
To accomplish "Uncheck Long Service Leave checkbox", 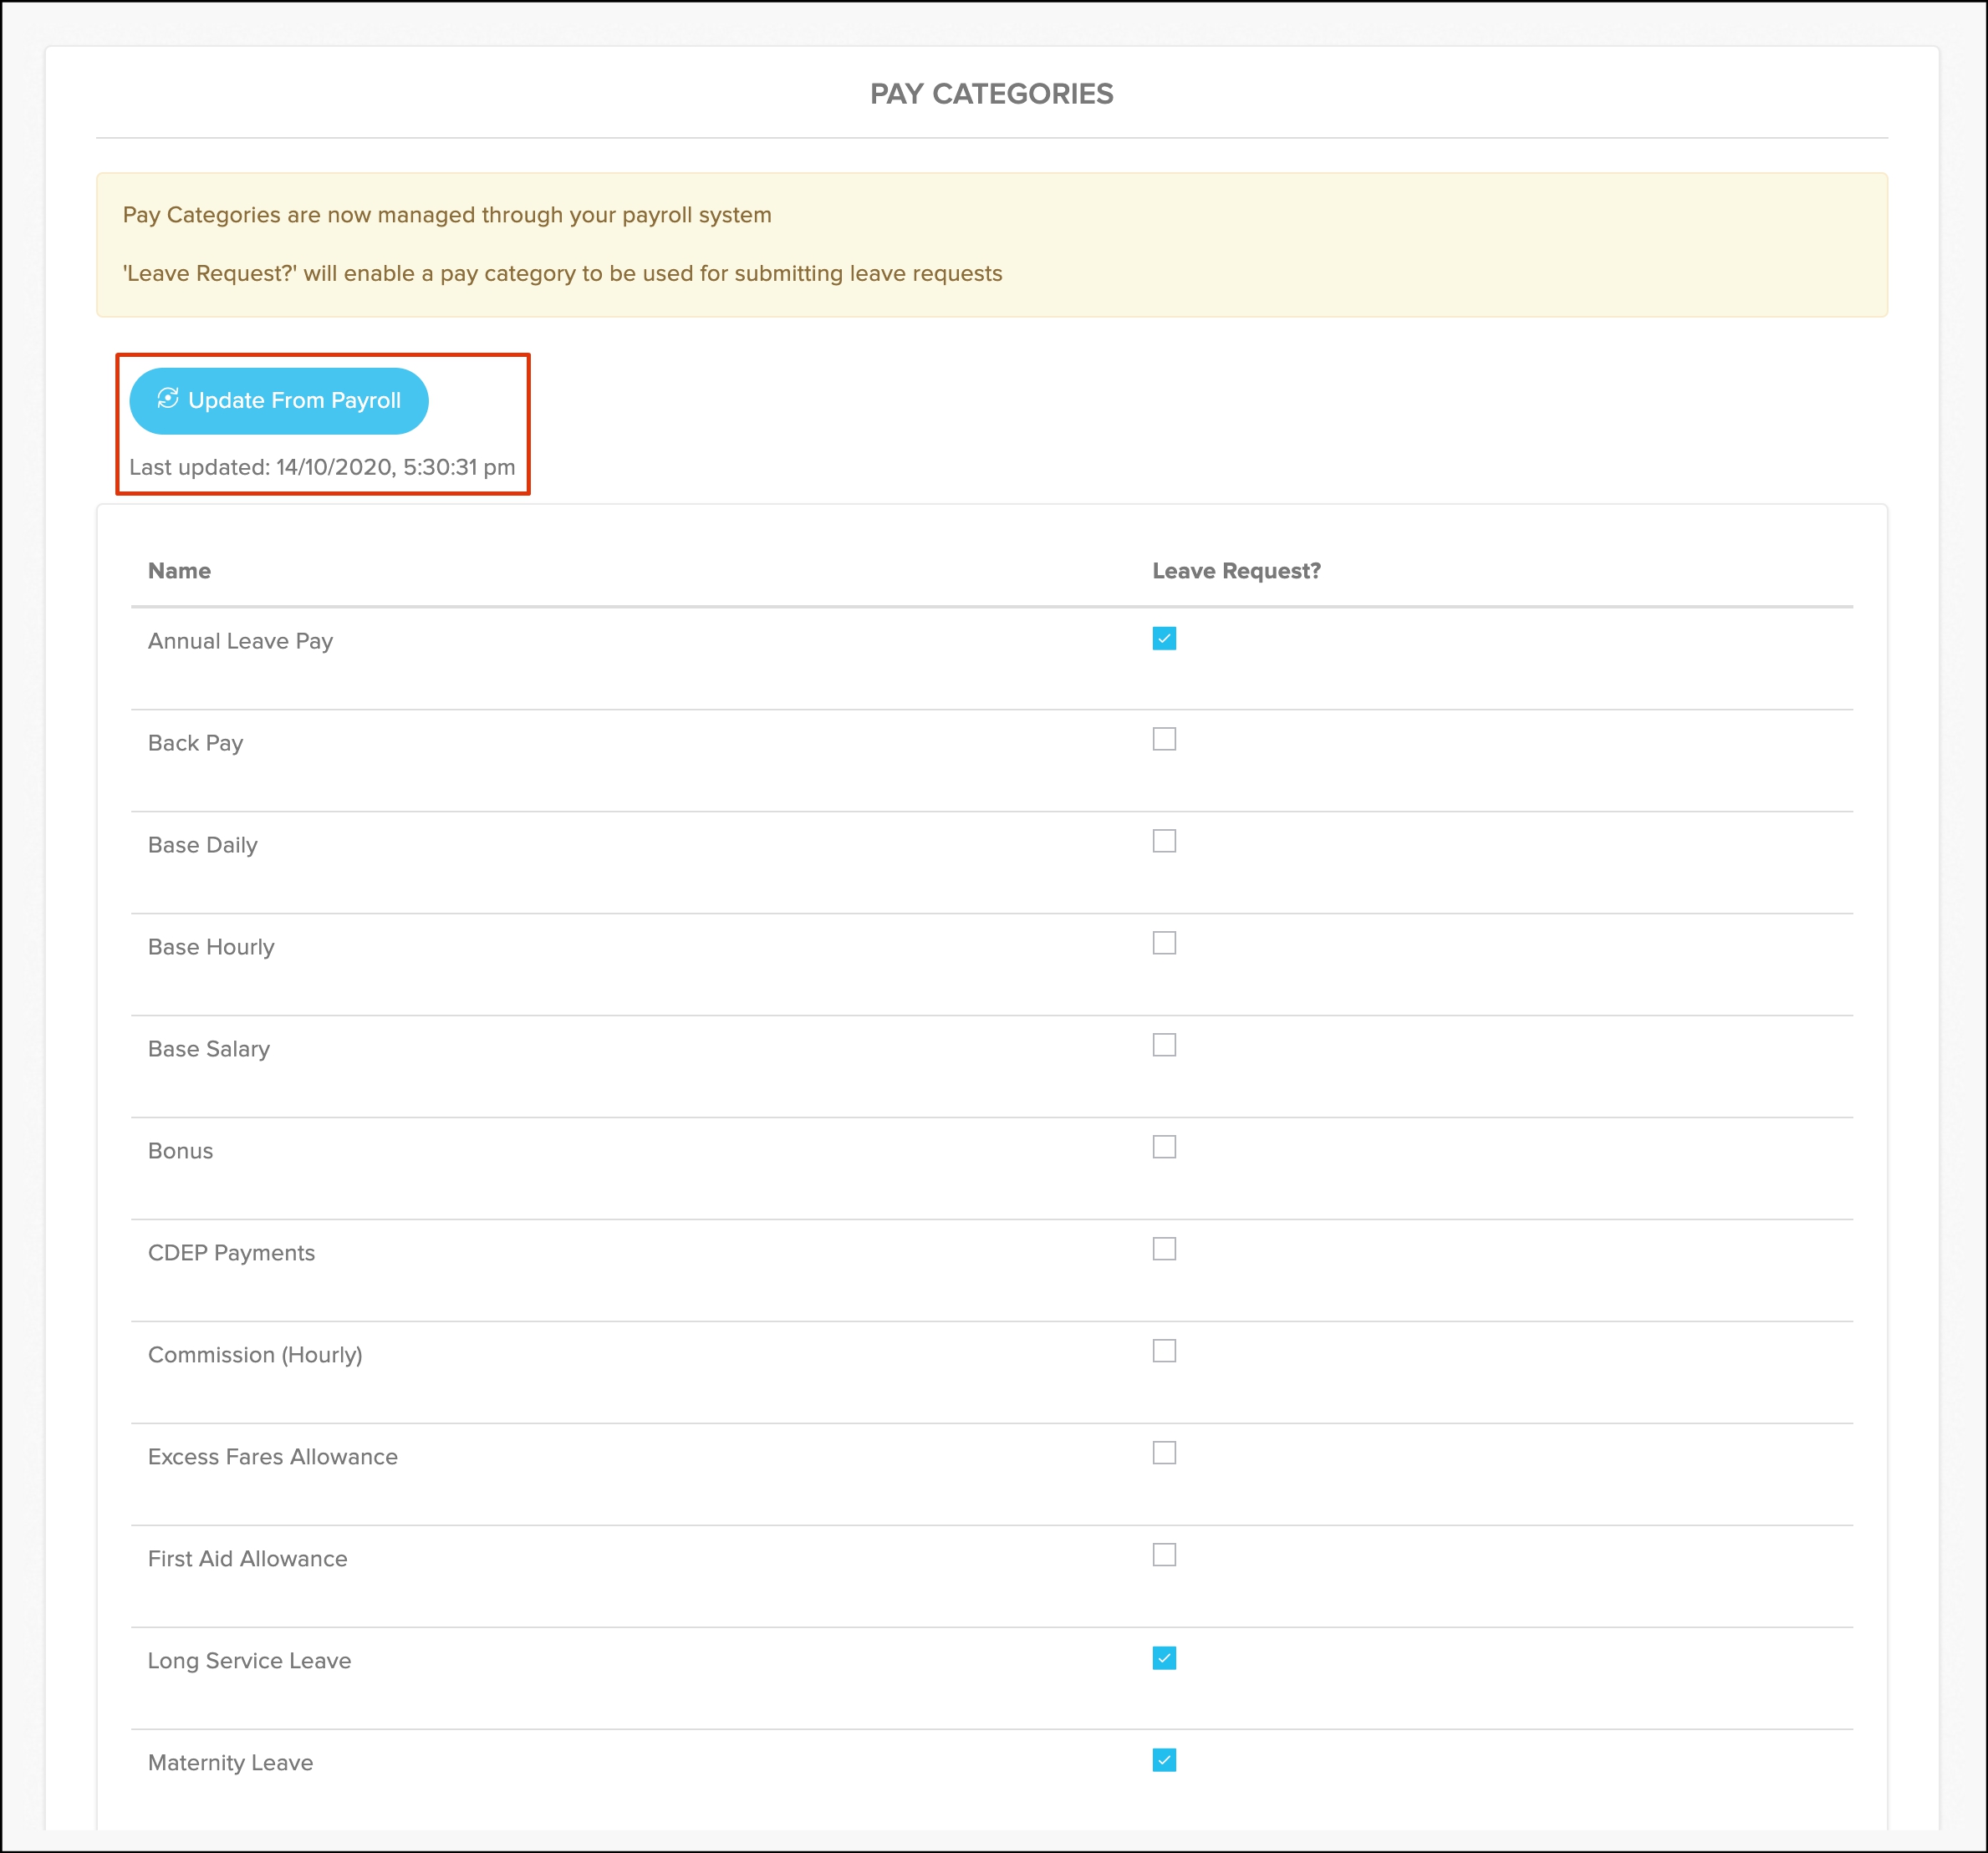I will (1164, 1658).
